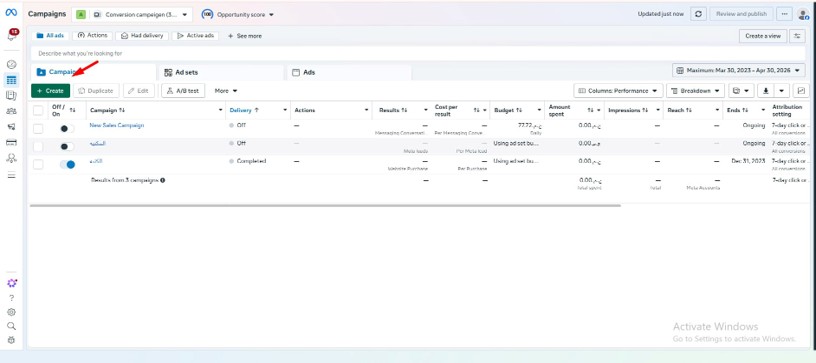Open the date range Maximum dropdown
Screen dimensions: 816x363
(x=738, y=70)
